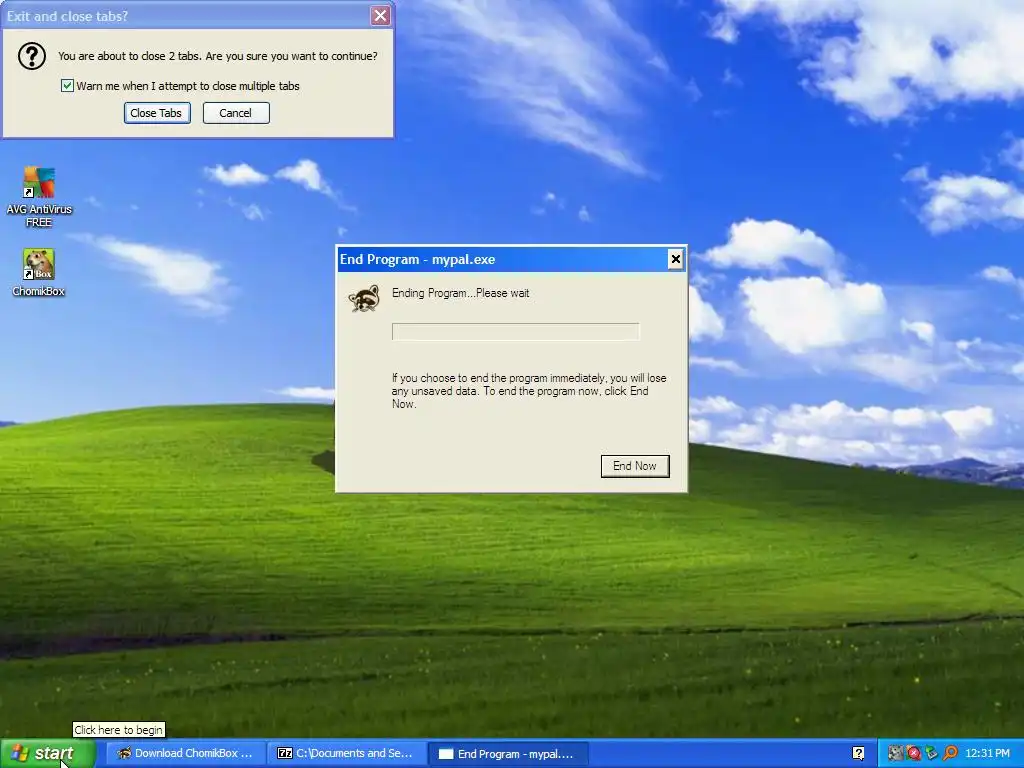
Task: Open the grey pixelated tray icon
Action: [895, 754]
